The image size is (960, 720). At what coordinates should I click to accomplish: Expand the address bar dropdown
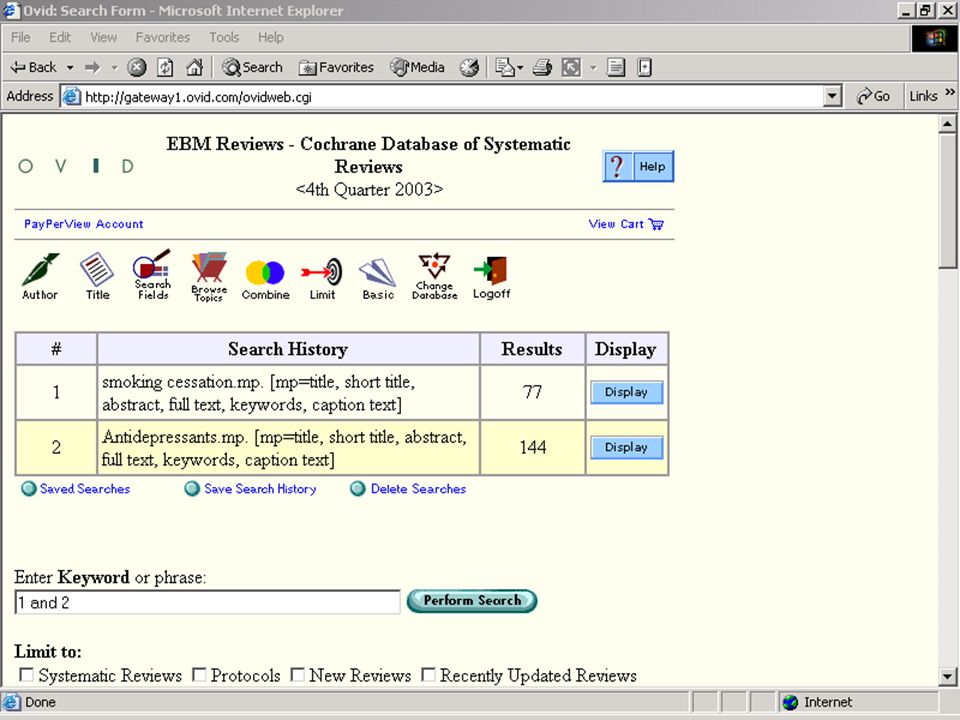click(x=832, y=96)
